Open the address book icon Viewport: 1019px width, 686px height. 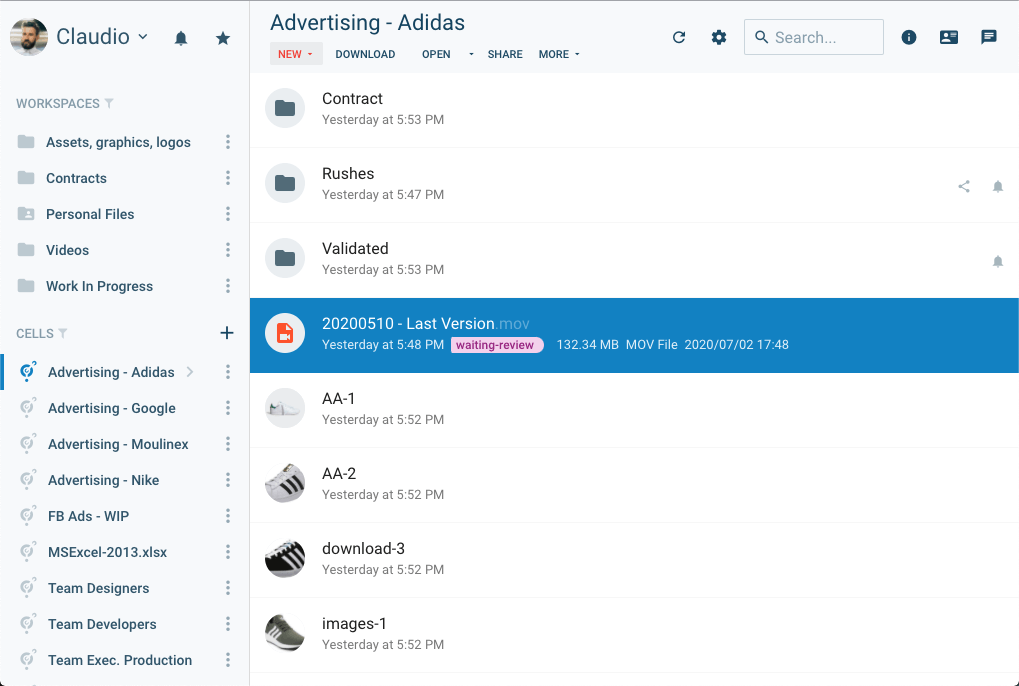tap(948, 36)
